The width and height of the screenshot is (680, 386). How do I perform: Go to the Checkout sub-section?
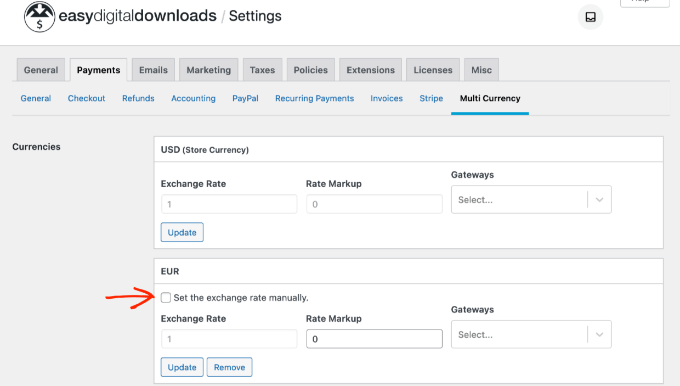[86, 98]
